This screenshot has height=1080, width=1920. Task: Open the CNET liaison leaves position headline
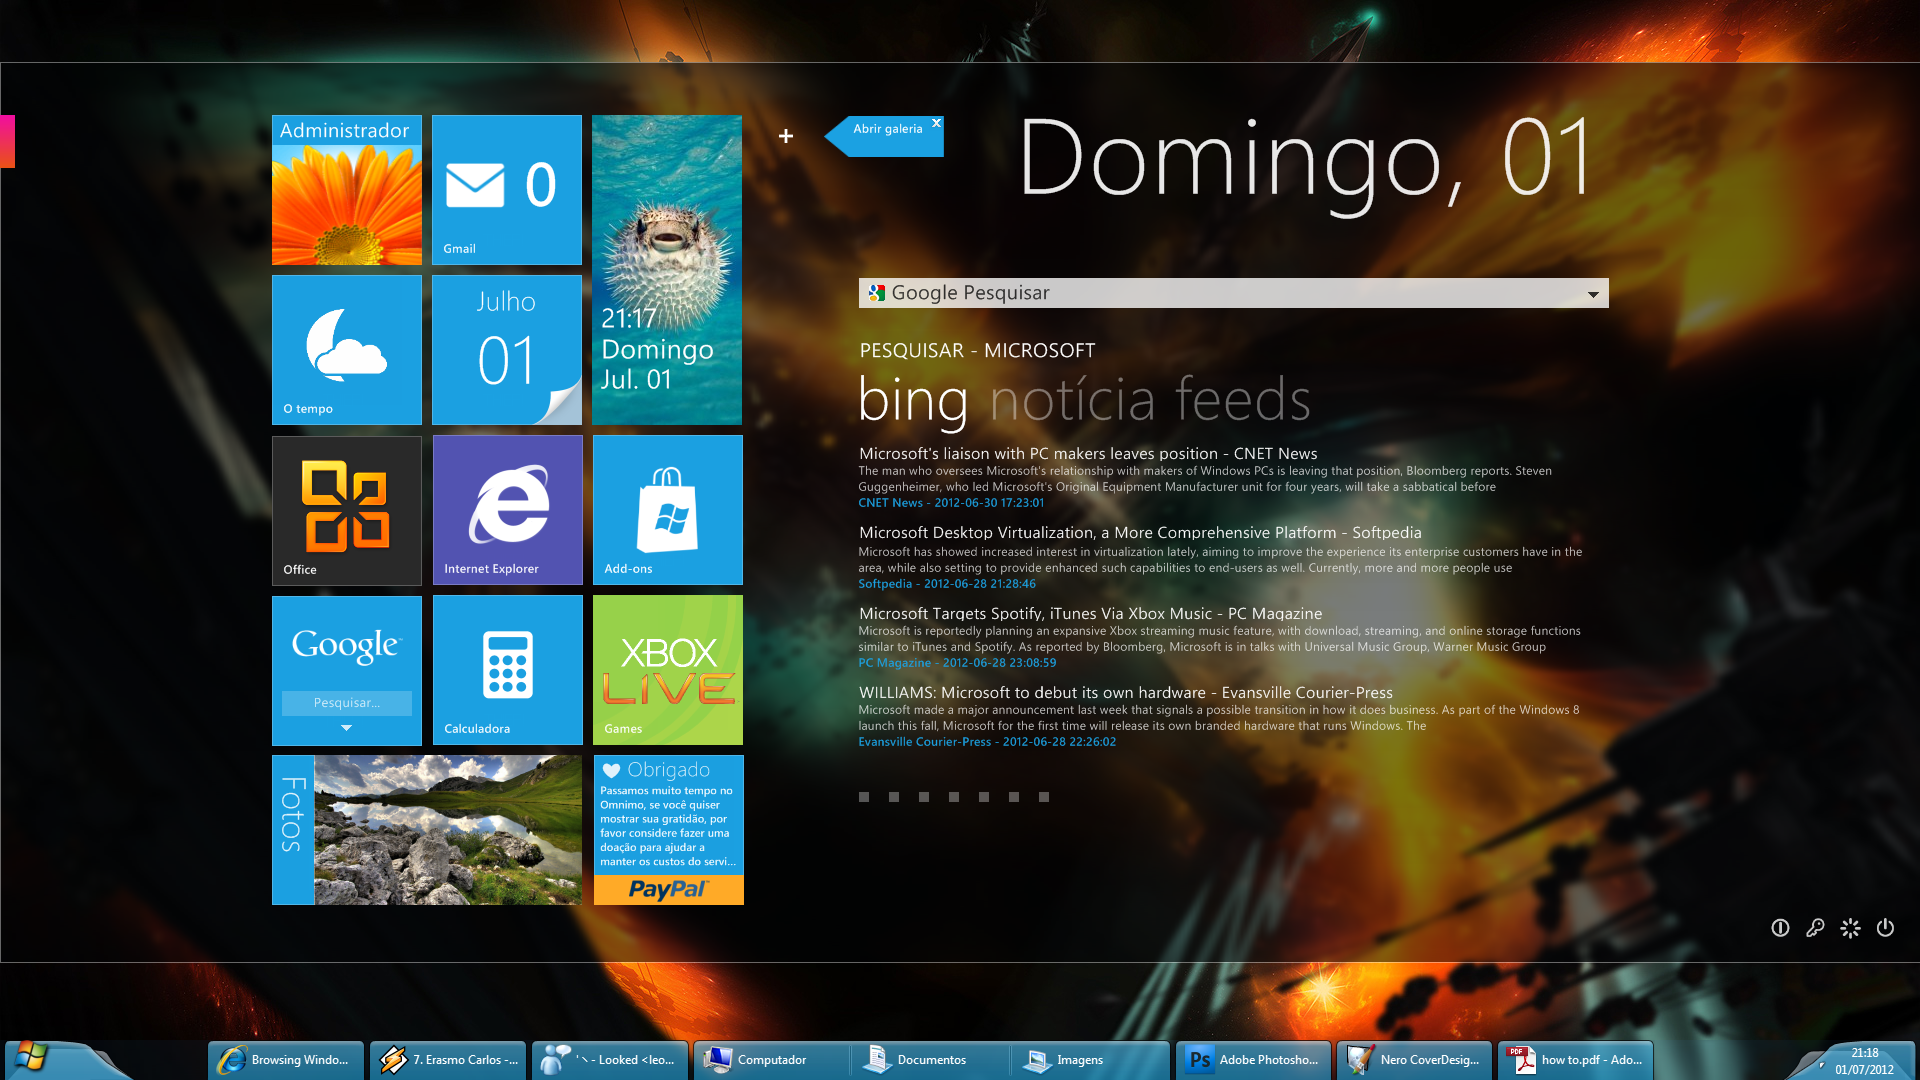click(x=1088, y=454)
